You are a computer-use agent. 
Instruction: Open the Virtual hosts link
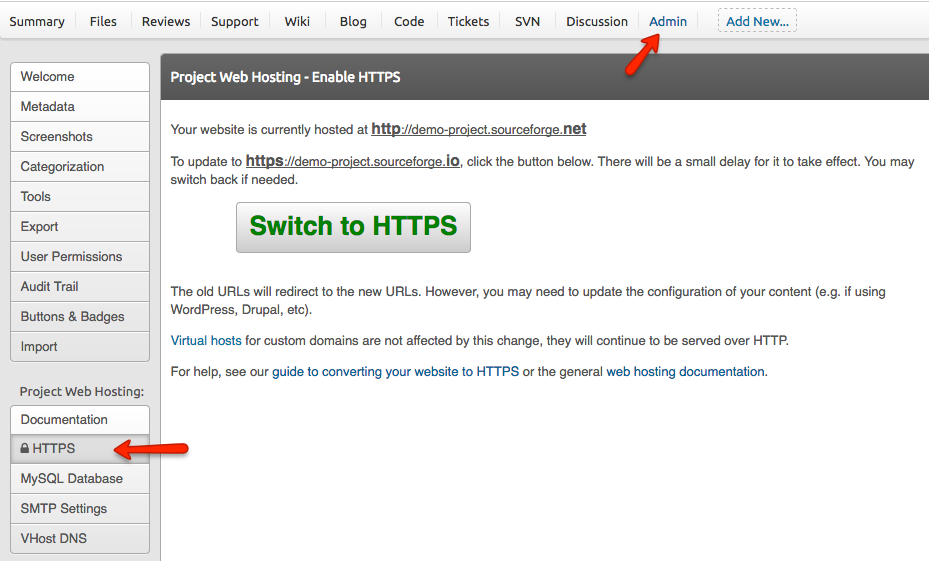[x=206, y=340]
